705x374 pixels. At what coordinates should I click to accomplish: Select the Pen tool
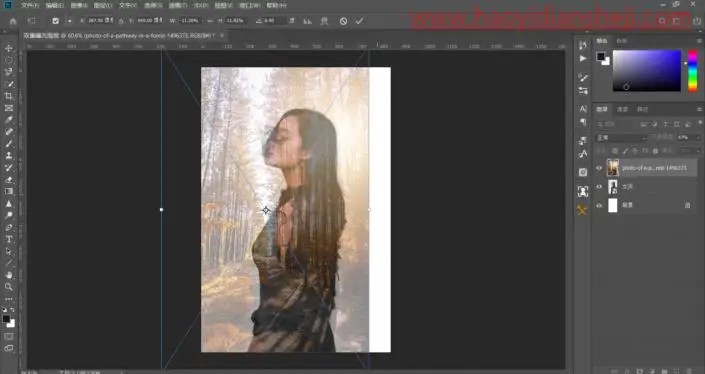[x=9, y=227]
